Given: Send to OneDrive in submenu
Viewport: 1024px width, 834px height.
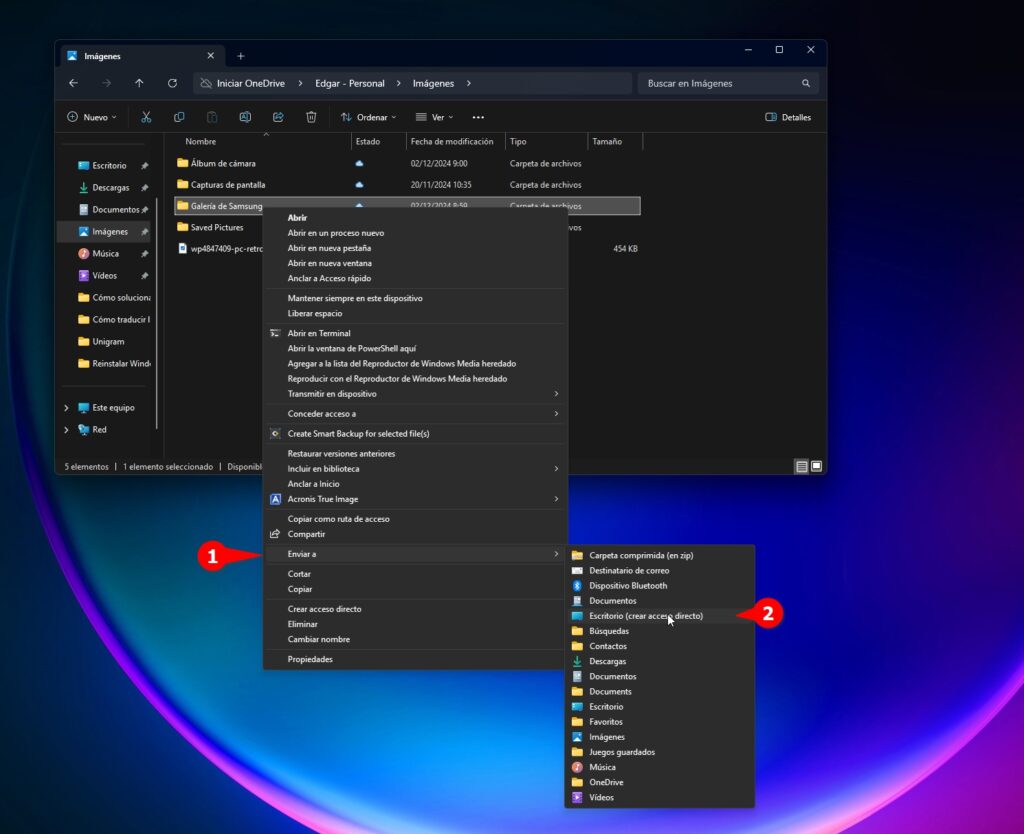Looking at the screenshot, I should coord(660,782).
